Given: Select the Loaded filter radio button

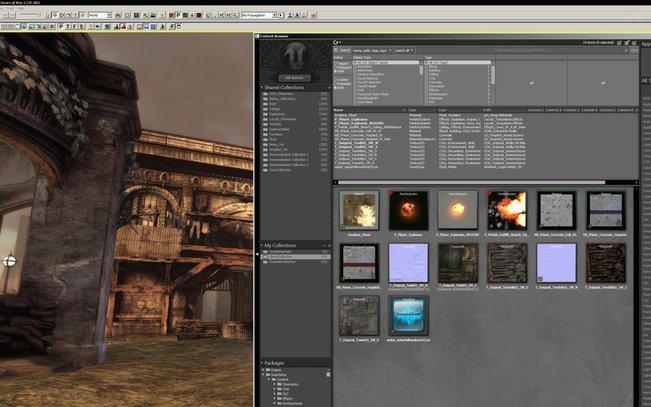Looking at the screenshot, I should click(x=335, y=80).
